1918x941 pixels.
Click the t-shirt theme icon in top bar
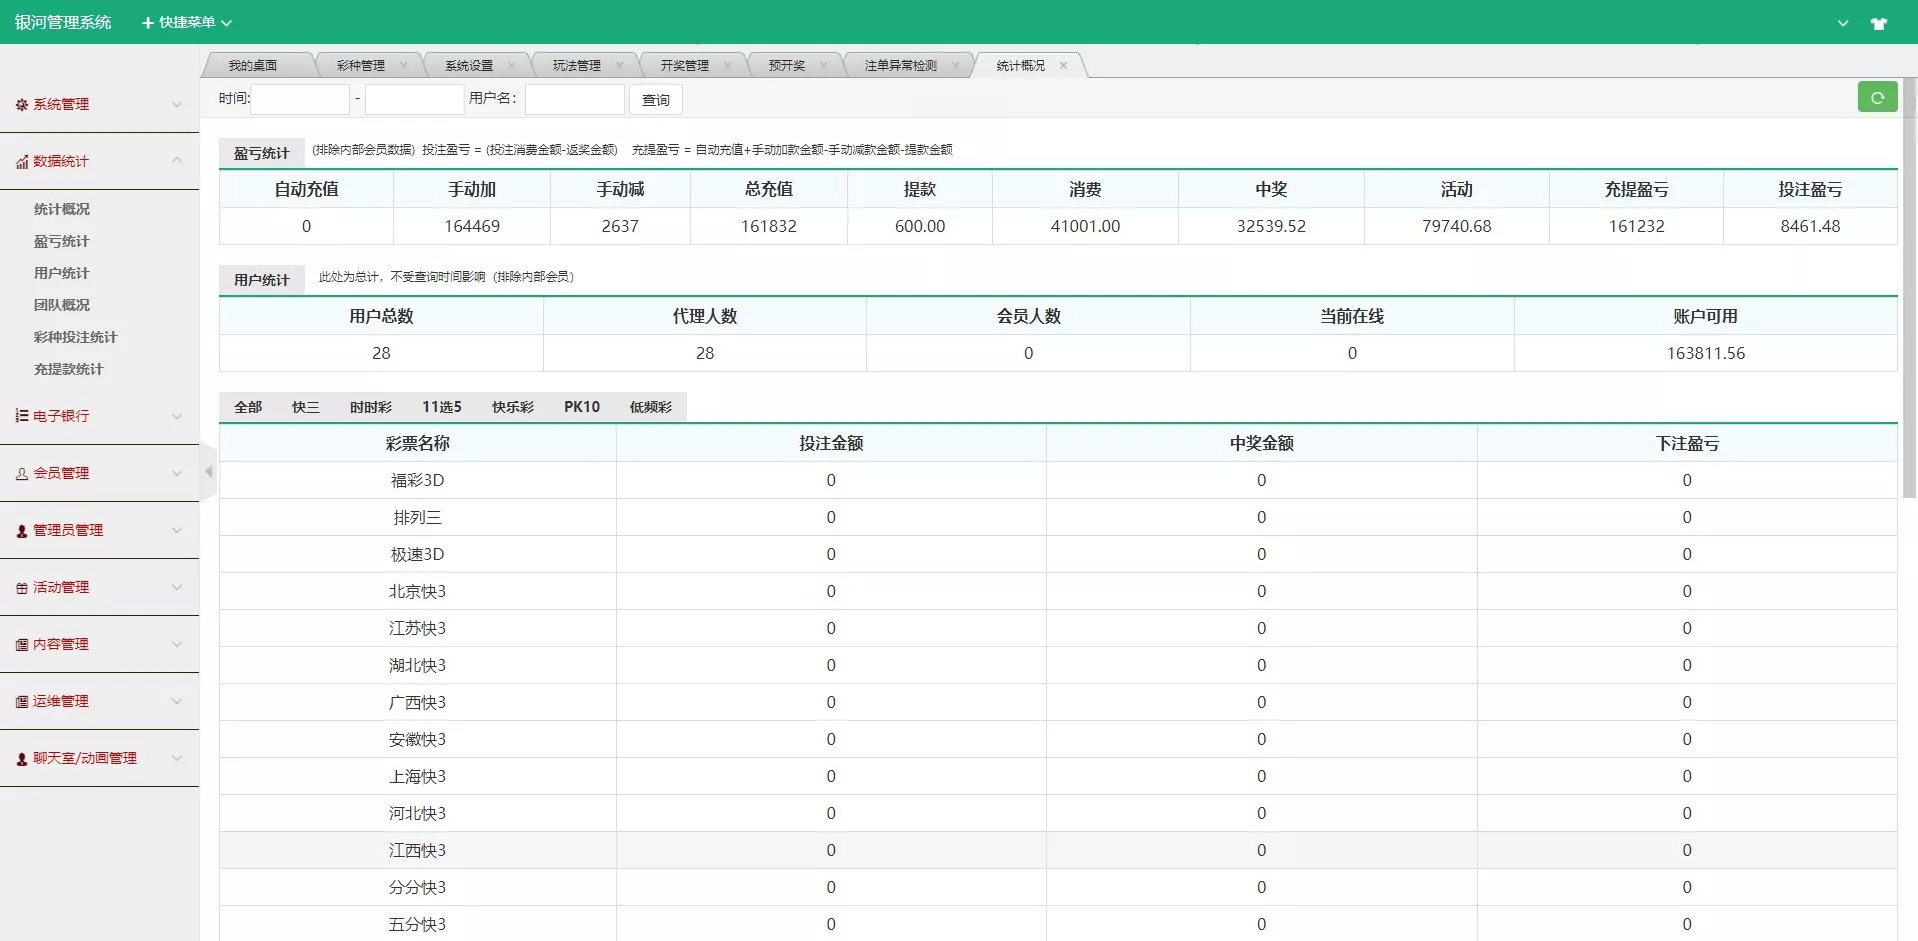[1880, 22]
